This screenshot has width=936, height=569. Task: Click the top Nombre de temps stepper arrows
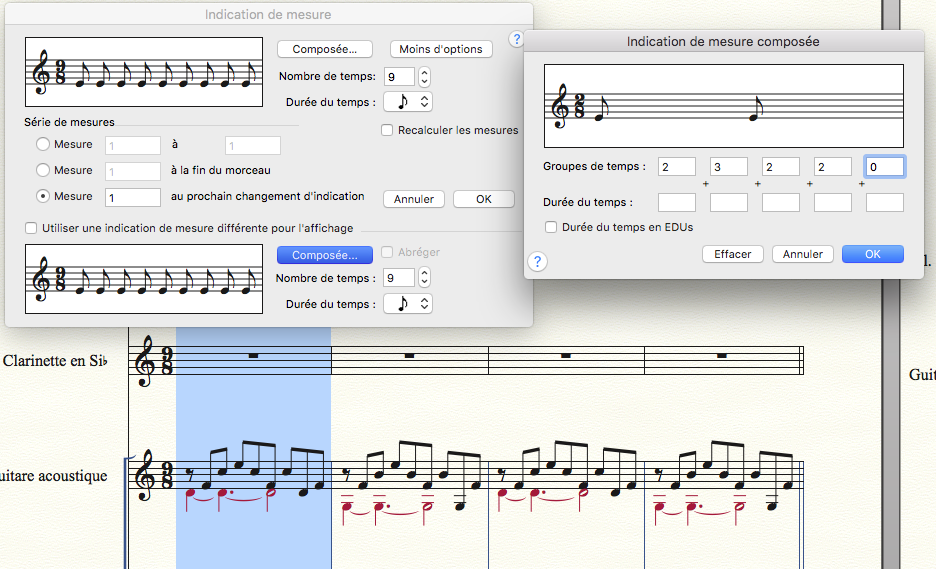[x=424, y=77]
